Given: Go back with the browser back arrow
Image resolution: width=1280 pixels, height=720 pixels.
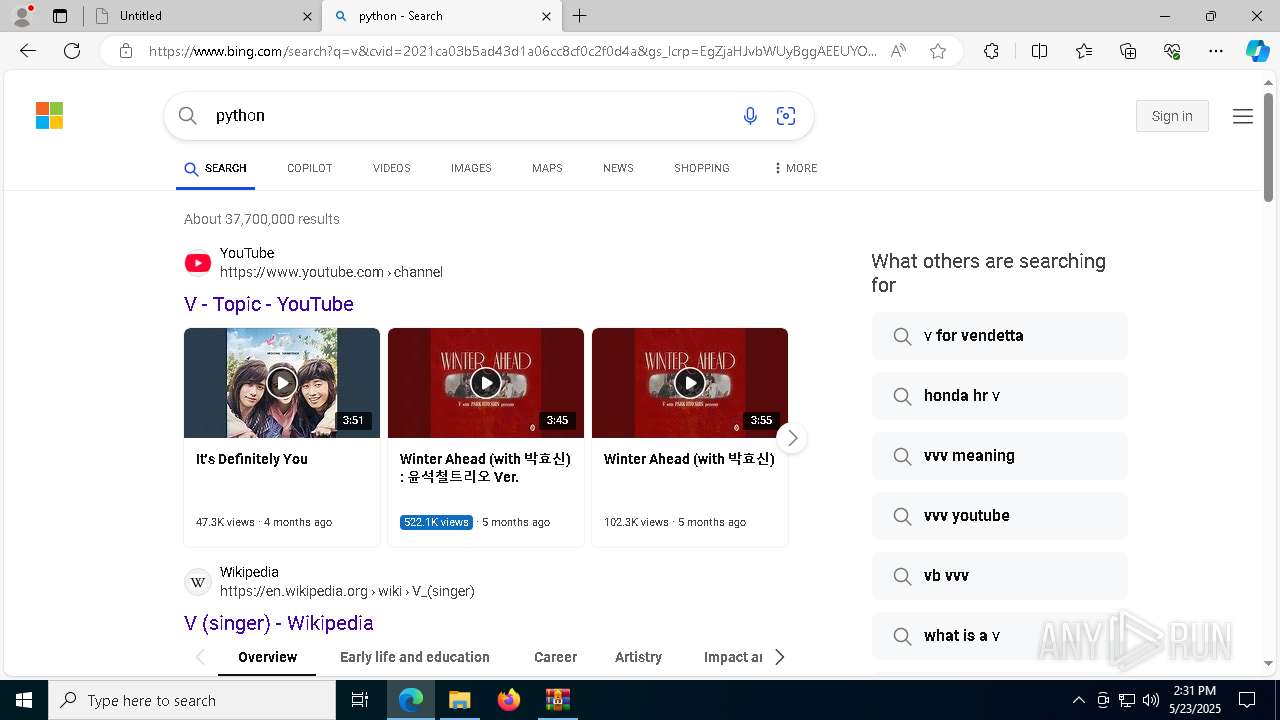Looking at the screenshot, I should [28, 51].
